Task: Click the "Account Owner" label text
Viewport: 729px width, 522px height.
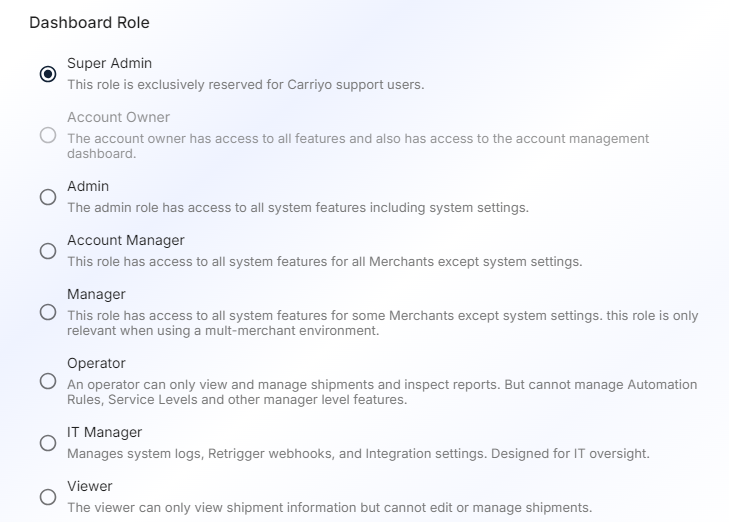Action: [118, 118]
